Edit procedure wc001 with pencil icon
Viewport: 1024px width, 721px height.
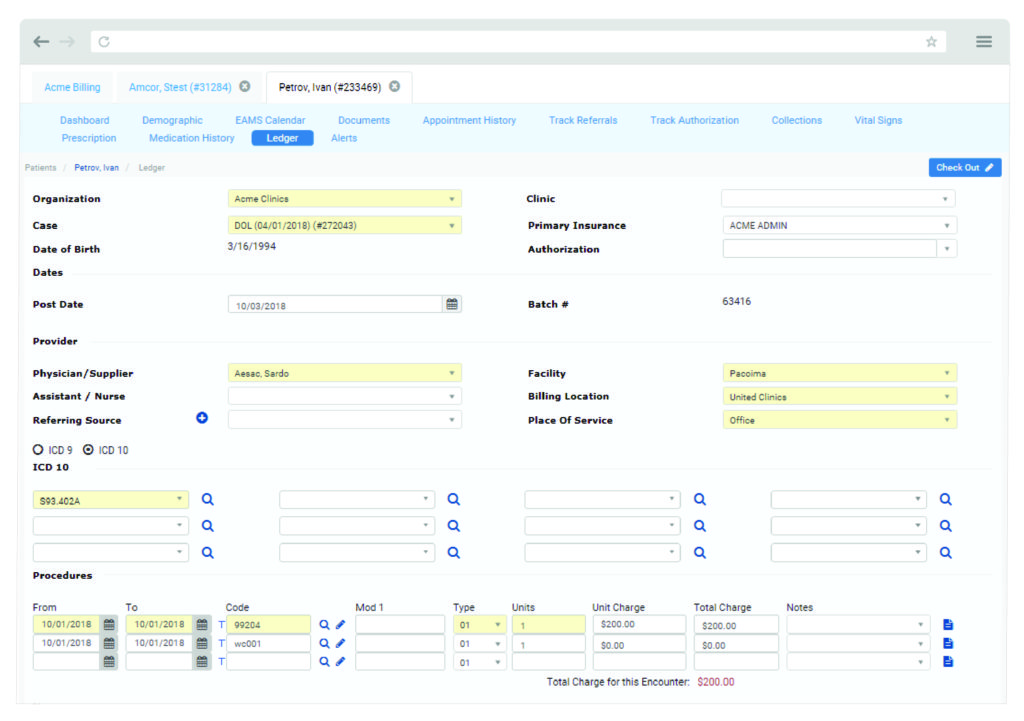[x=340, y=643]
